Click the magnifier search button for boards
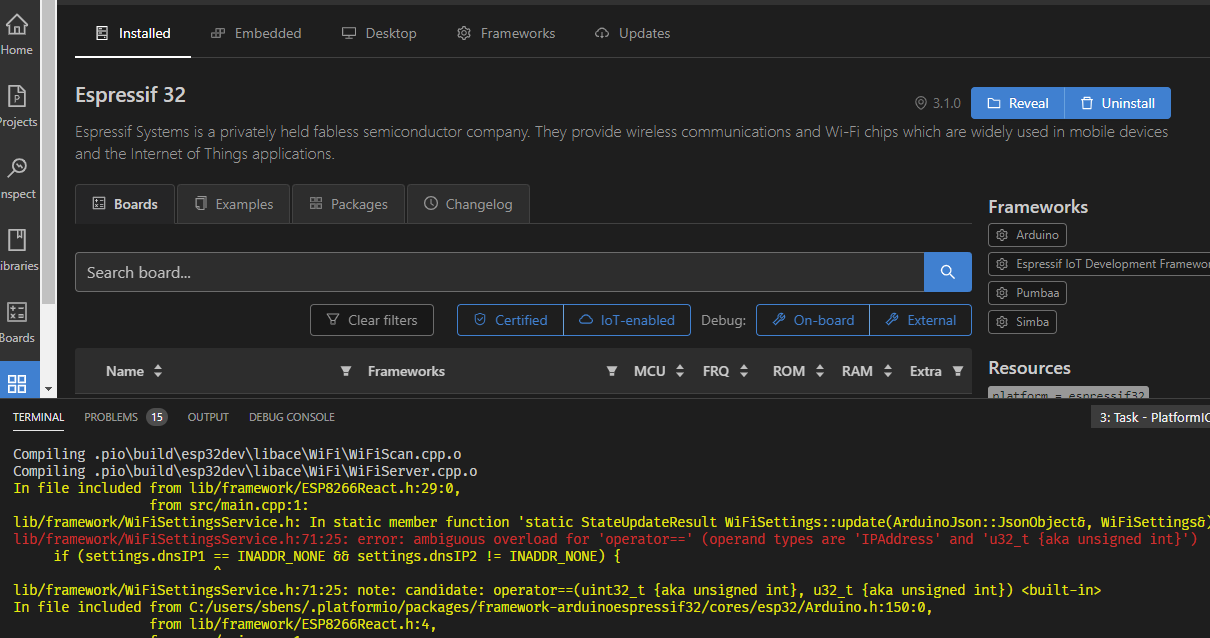 click(x=948, y=272)
